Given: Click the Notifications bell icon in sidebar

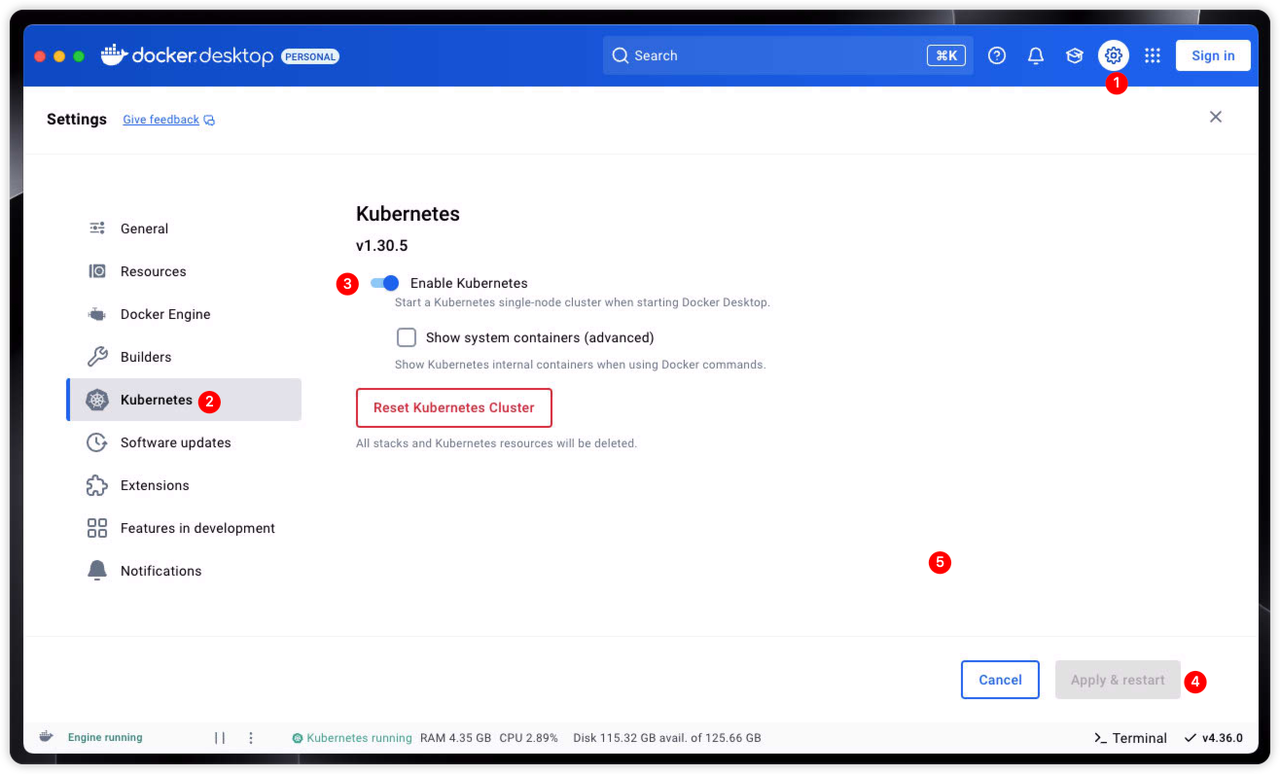Looking at the screenshot, I should click(97, 571).
